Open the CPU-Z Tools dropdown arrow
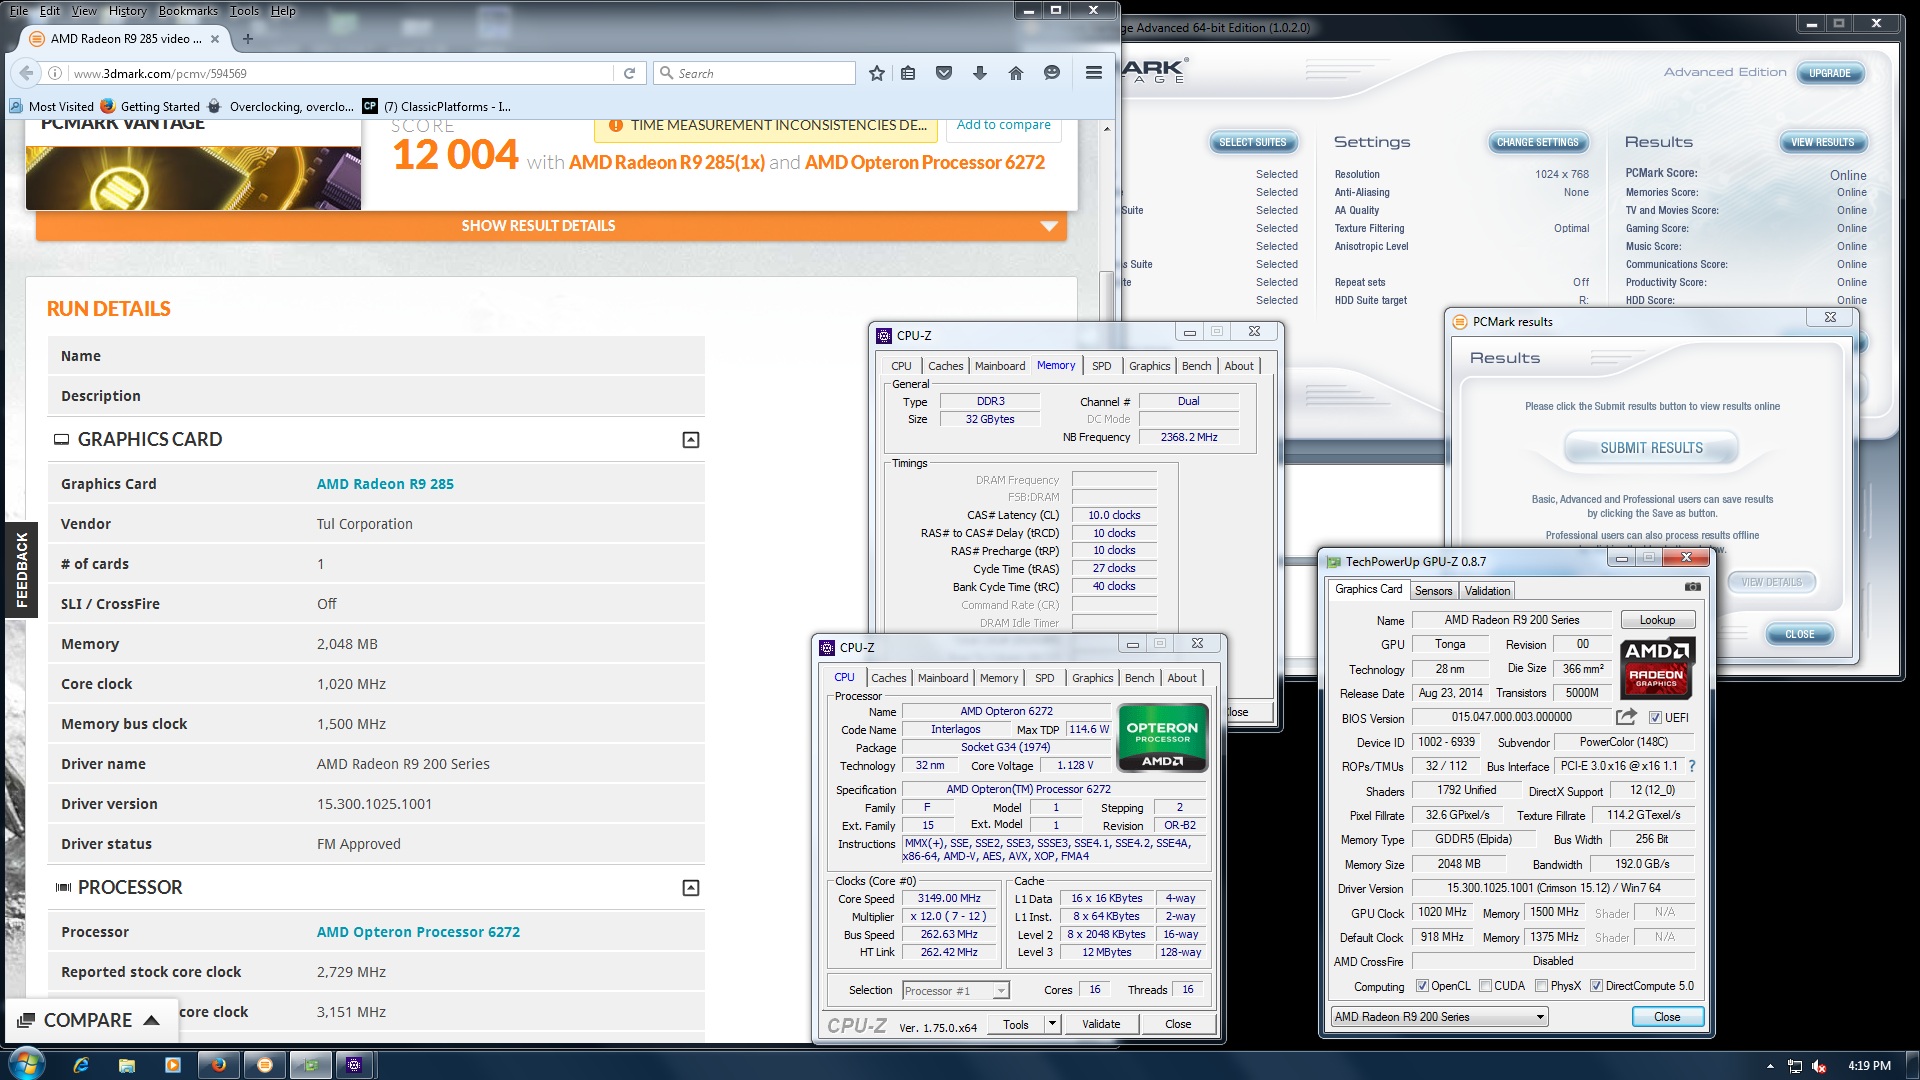The image size is (1920, 1080). pos(1052,1024)
